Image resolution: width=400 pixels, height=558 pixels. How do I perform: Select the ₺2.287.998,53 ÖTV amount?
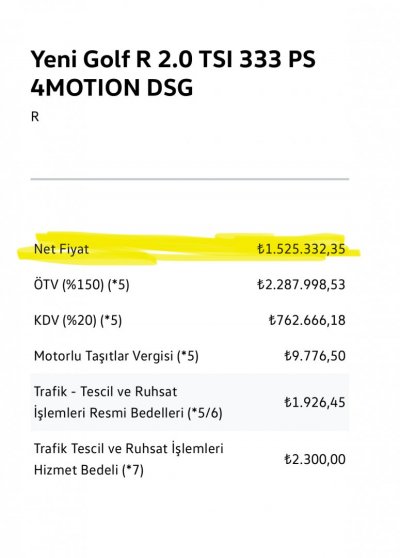pyautogui.click(x=301, y=285)
